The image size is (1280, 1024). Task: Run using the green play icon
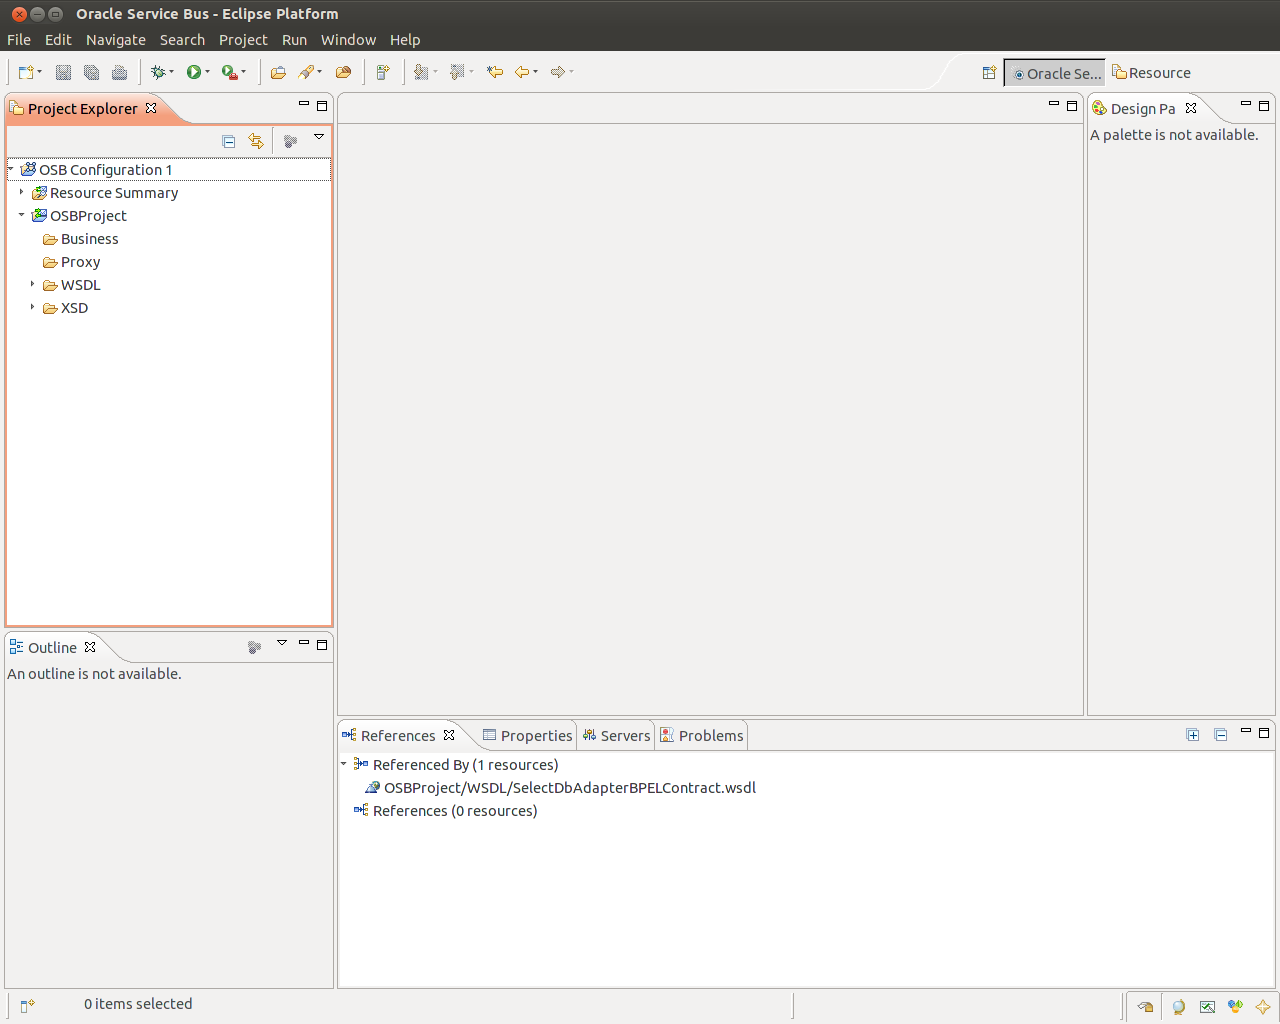point(193,72)
